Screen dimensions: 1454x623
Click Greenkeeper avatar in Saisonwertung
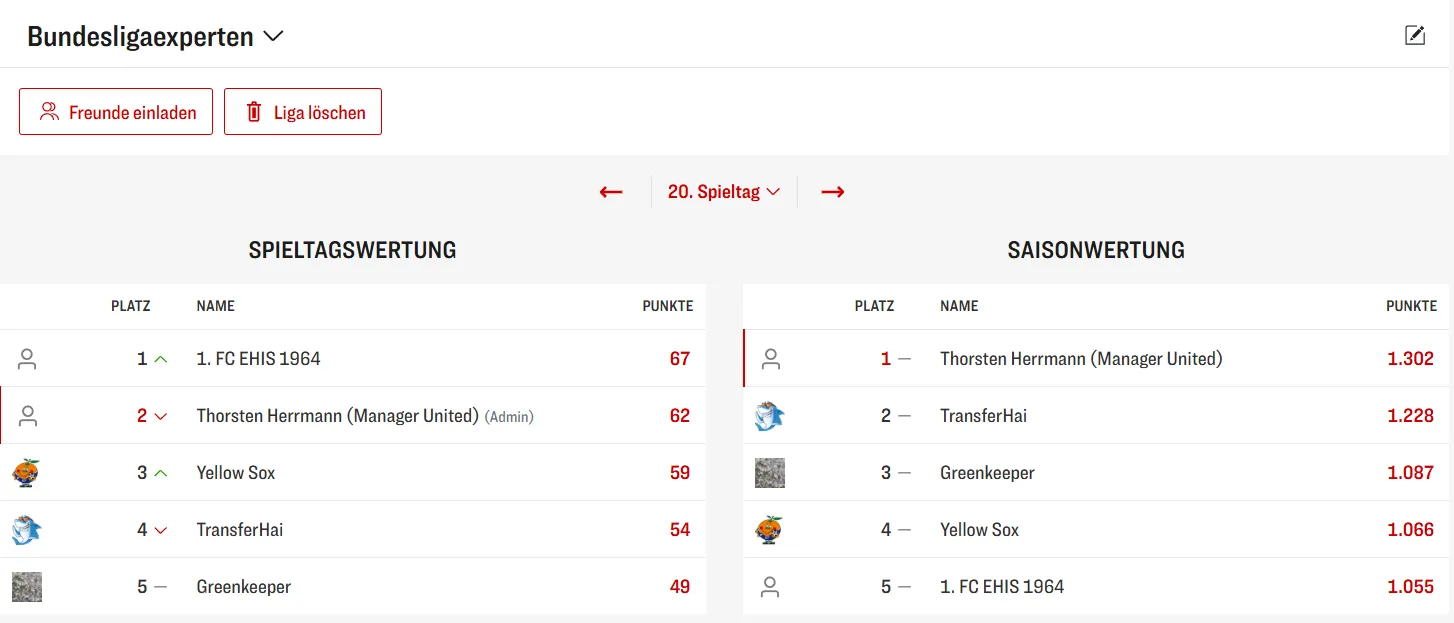click(769, 473)
